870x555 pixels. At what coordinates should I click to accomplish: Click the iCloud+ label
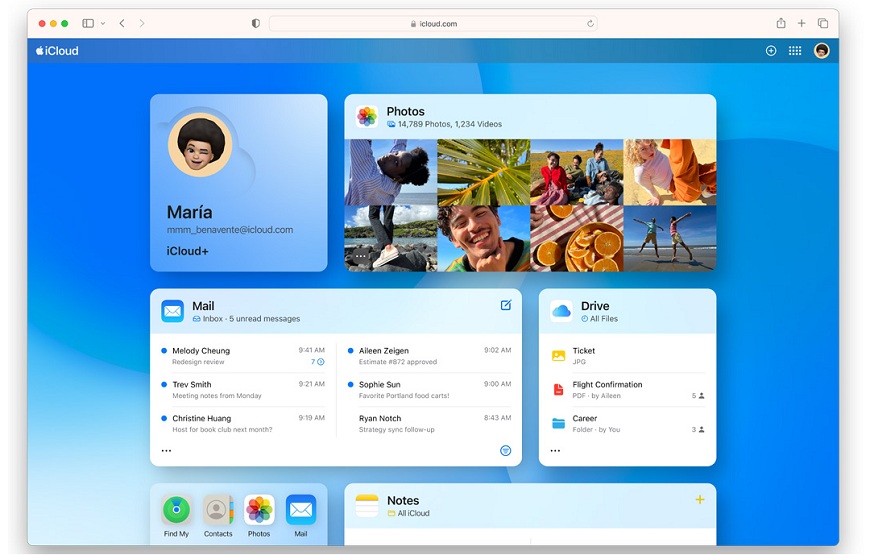pos(188,251)
